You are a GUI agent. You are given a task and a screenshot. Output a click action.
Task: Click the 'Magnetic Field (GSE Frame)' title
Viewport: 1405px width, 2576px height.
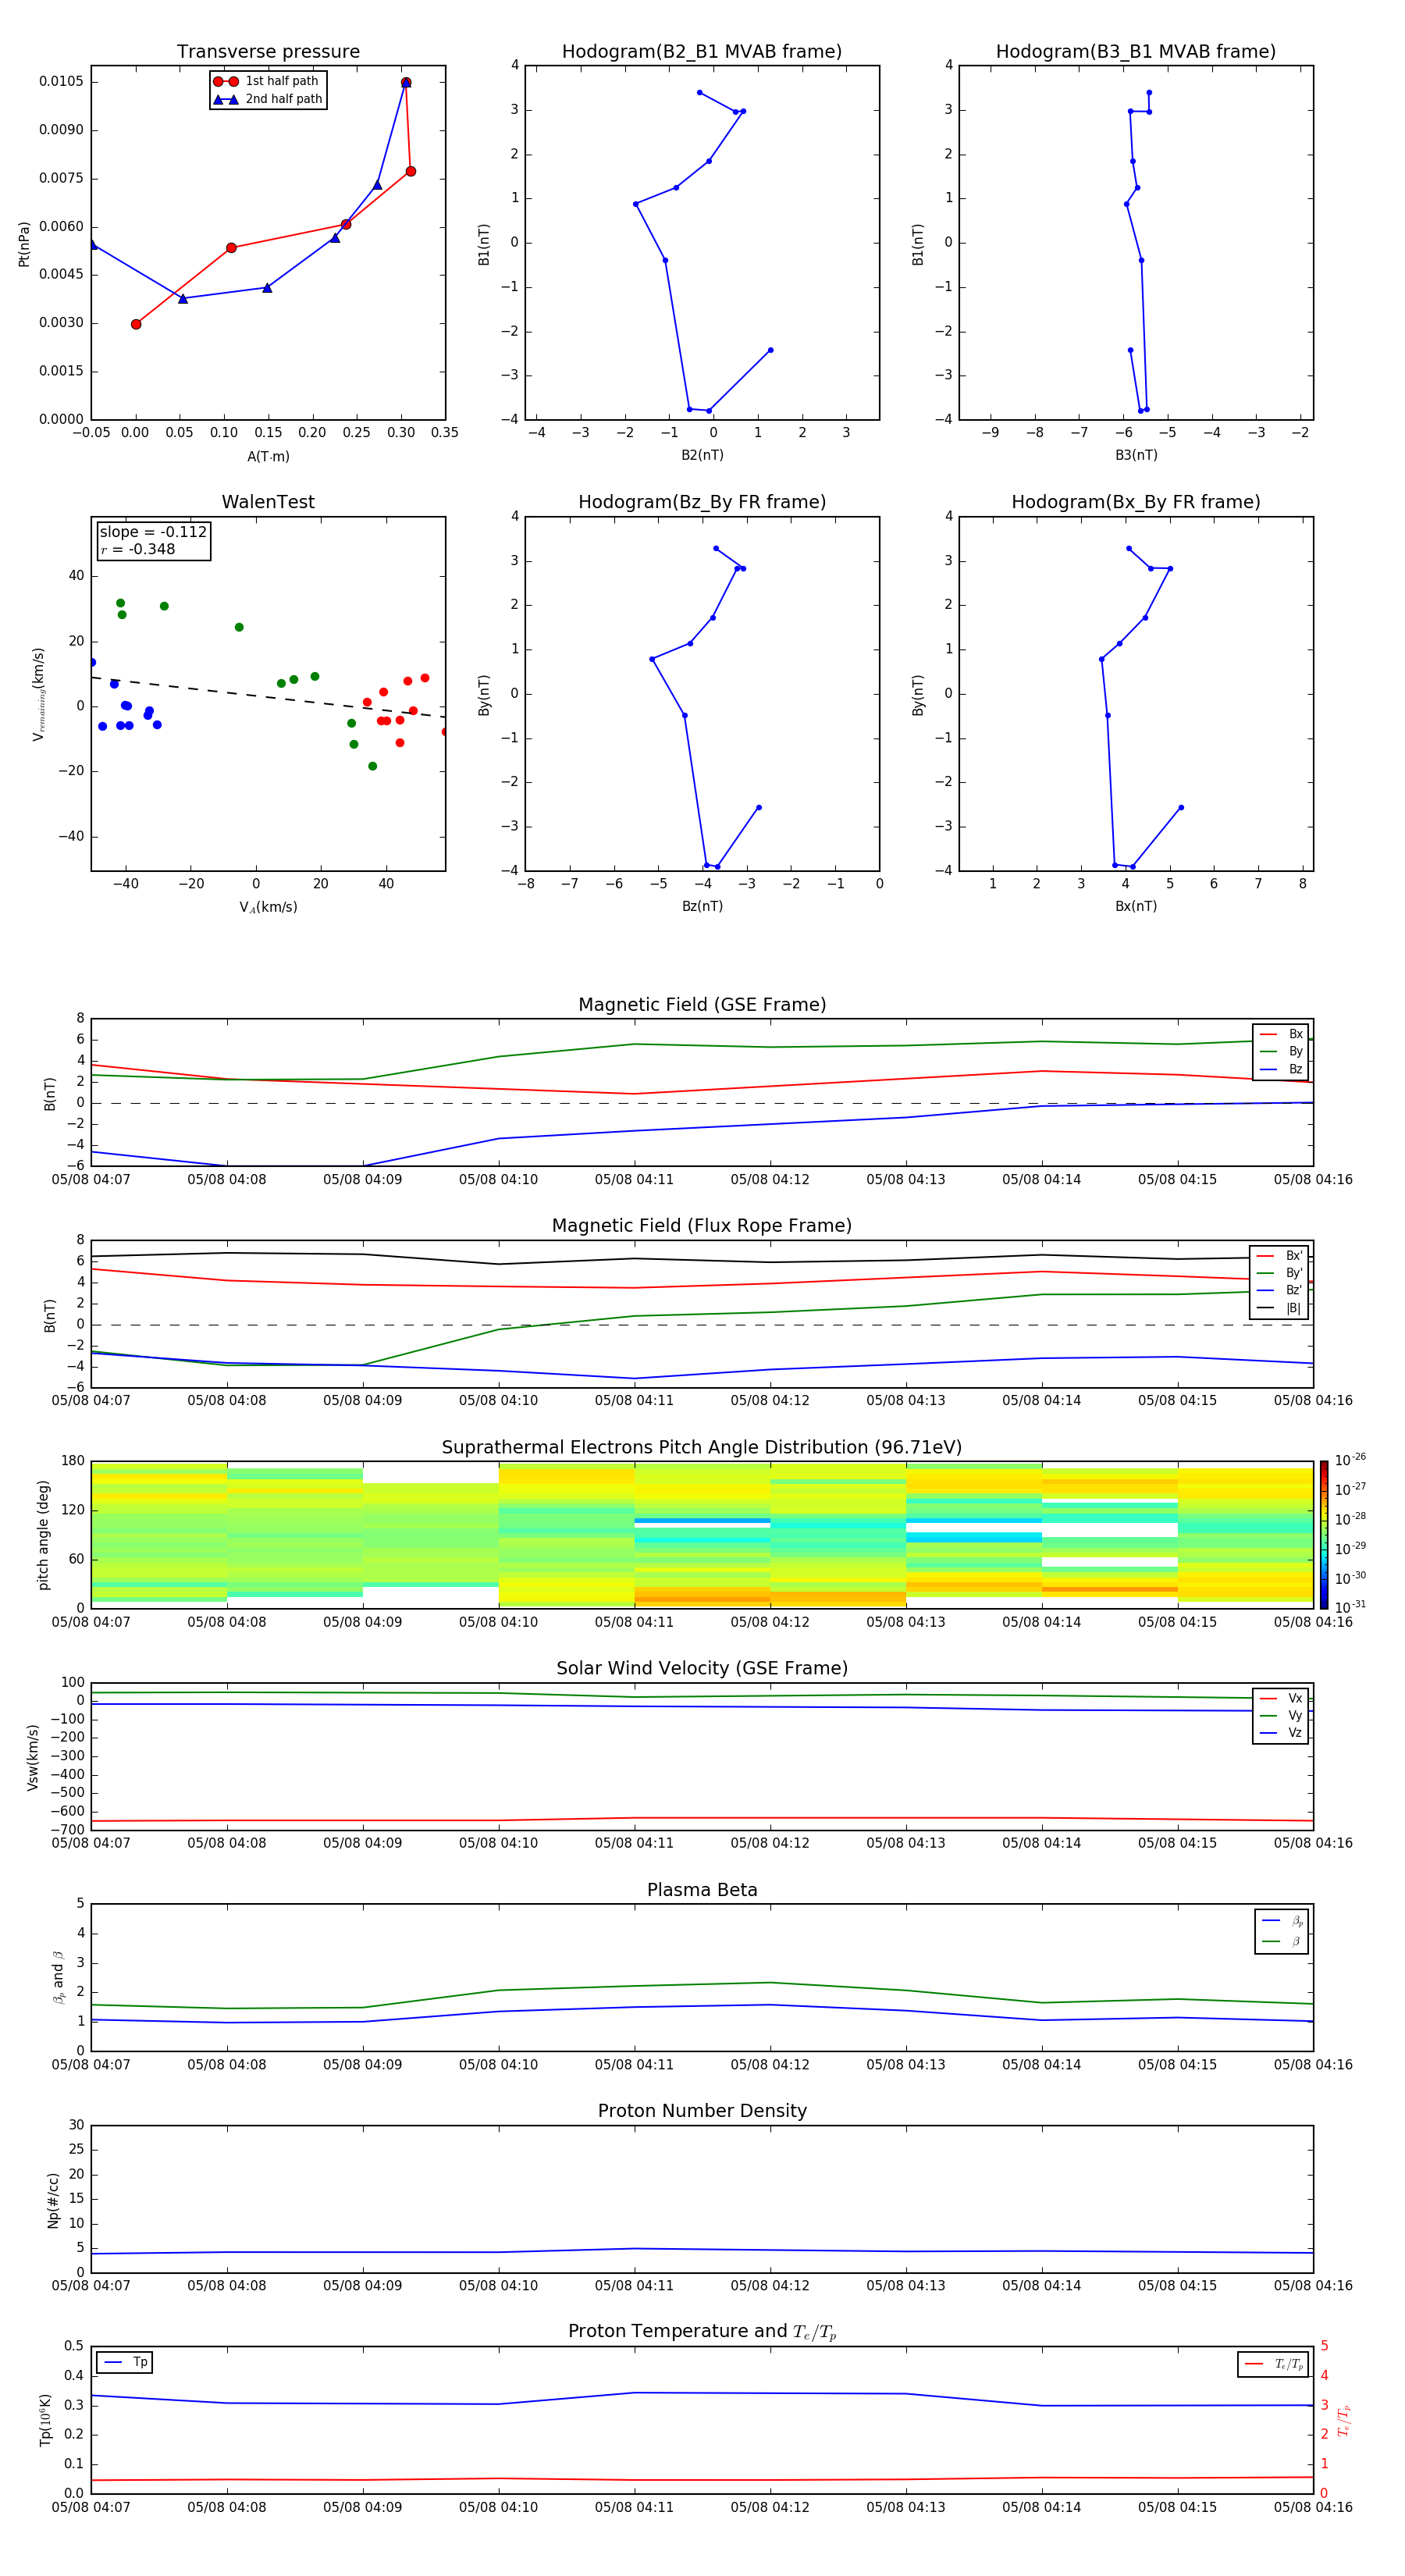(x=702, y=1005)
